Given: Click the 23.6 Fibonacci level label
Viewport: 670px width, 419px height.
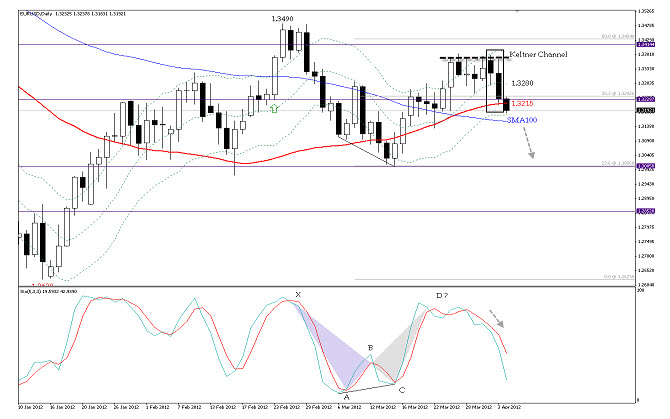Looking at the screenshot, I should click(617, 163).
